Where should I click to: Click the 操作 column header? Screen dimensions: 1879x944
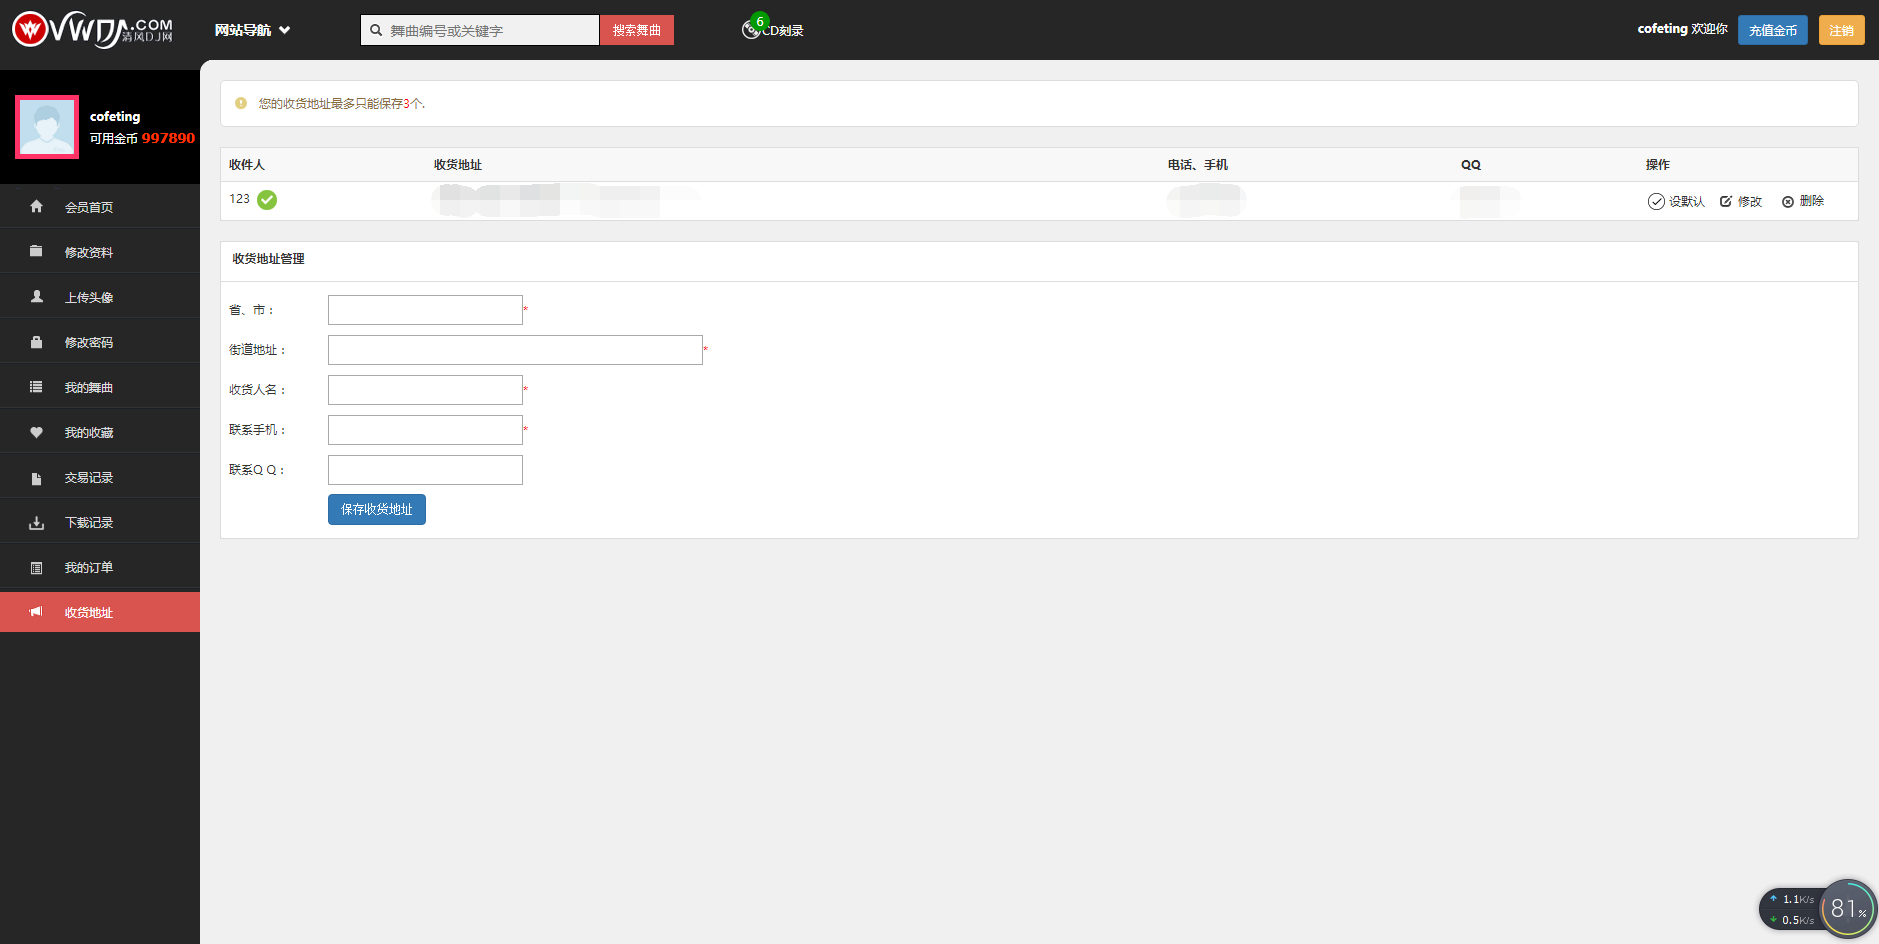tap(1658, 165)
